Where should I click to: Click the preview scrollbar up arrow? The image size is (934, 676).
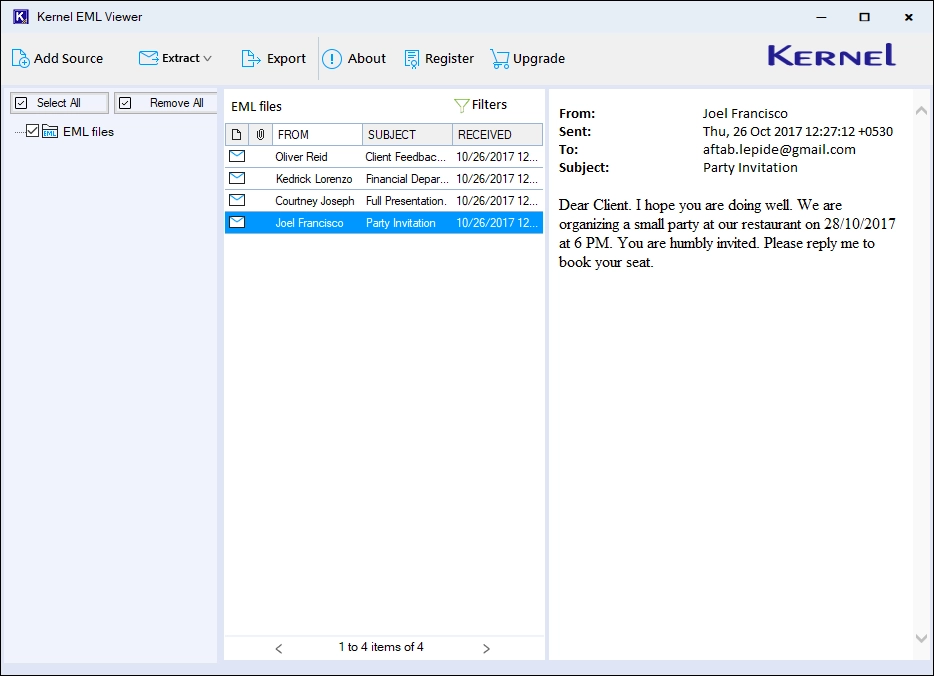click(921, 110)
